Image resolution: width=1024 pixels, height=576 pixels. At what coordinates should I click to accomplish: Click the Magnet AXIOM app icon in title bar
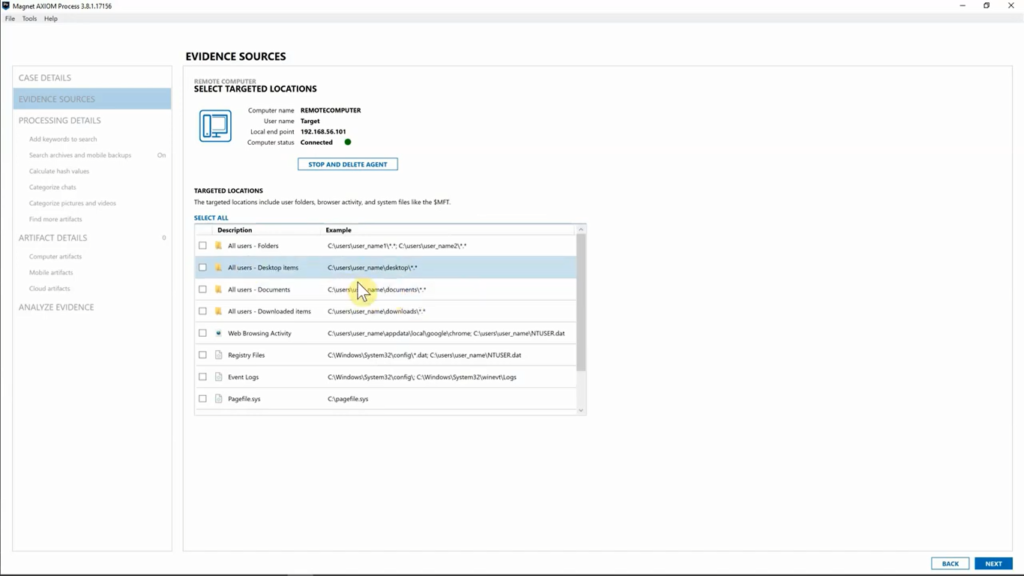[6, 5]
